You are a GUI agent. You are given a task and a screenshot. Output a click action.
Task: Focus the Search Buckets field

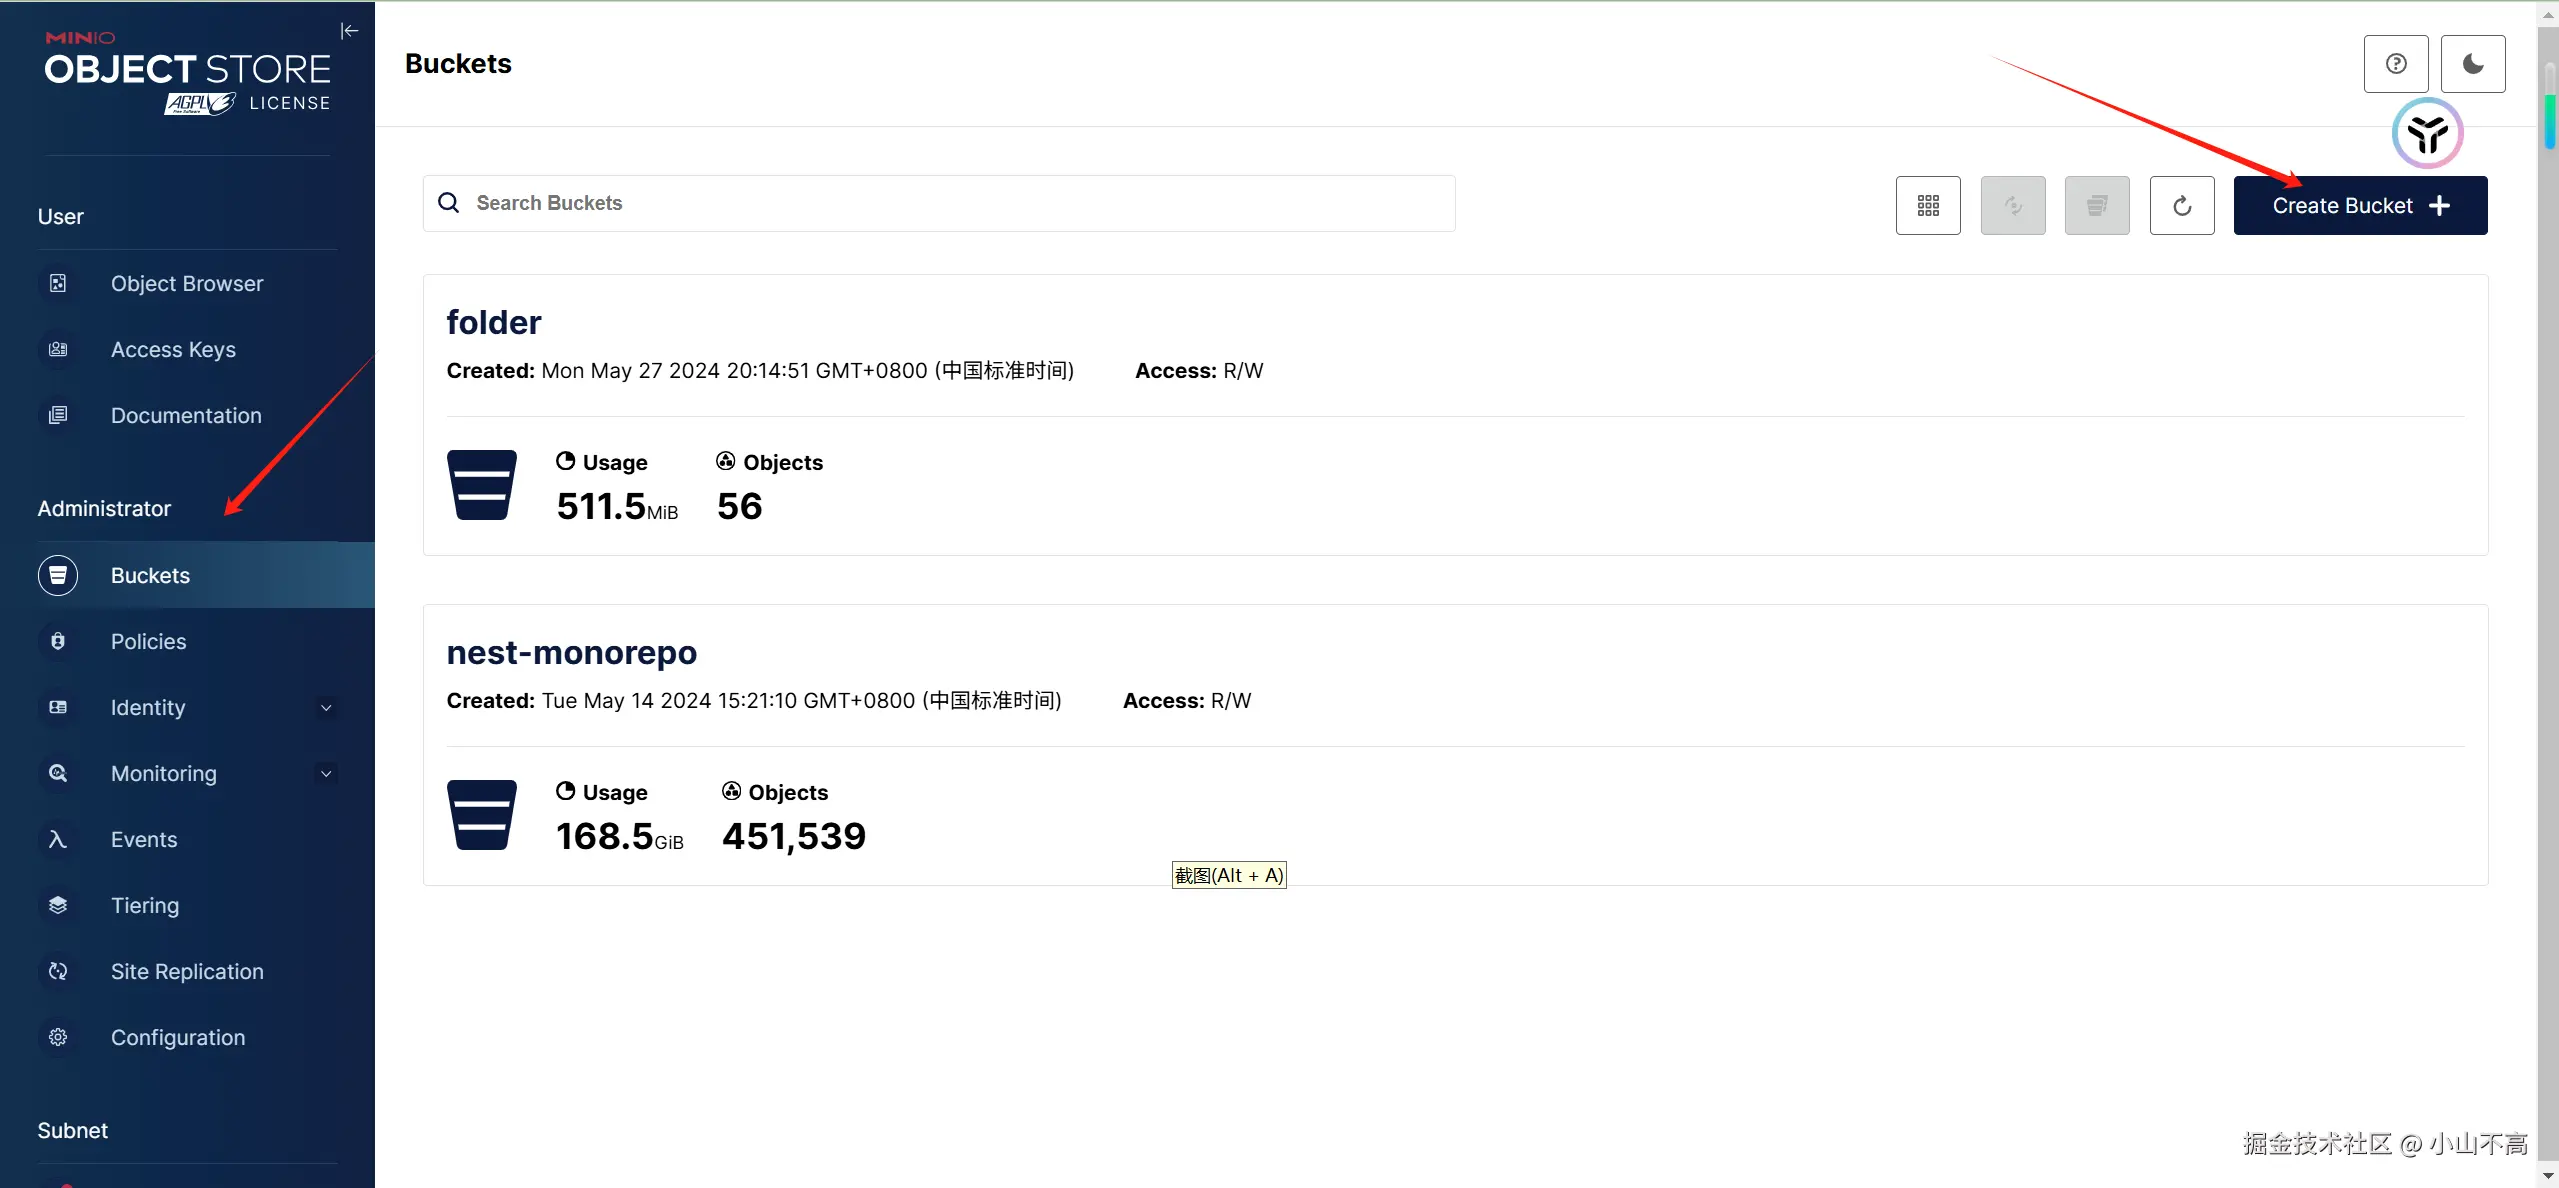point(938,204)
